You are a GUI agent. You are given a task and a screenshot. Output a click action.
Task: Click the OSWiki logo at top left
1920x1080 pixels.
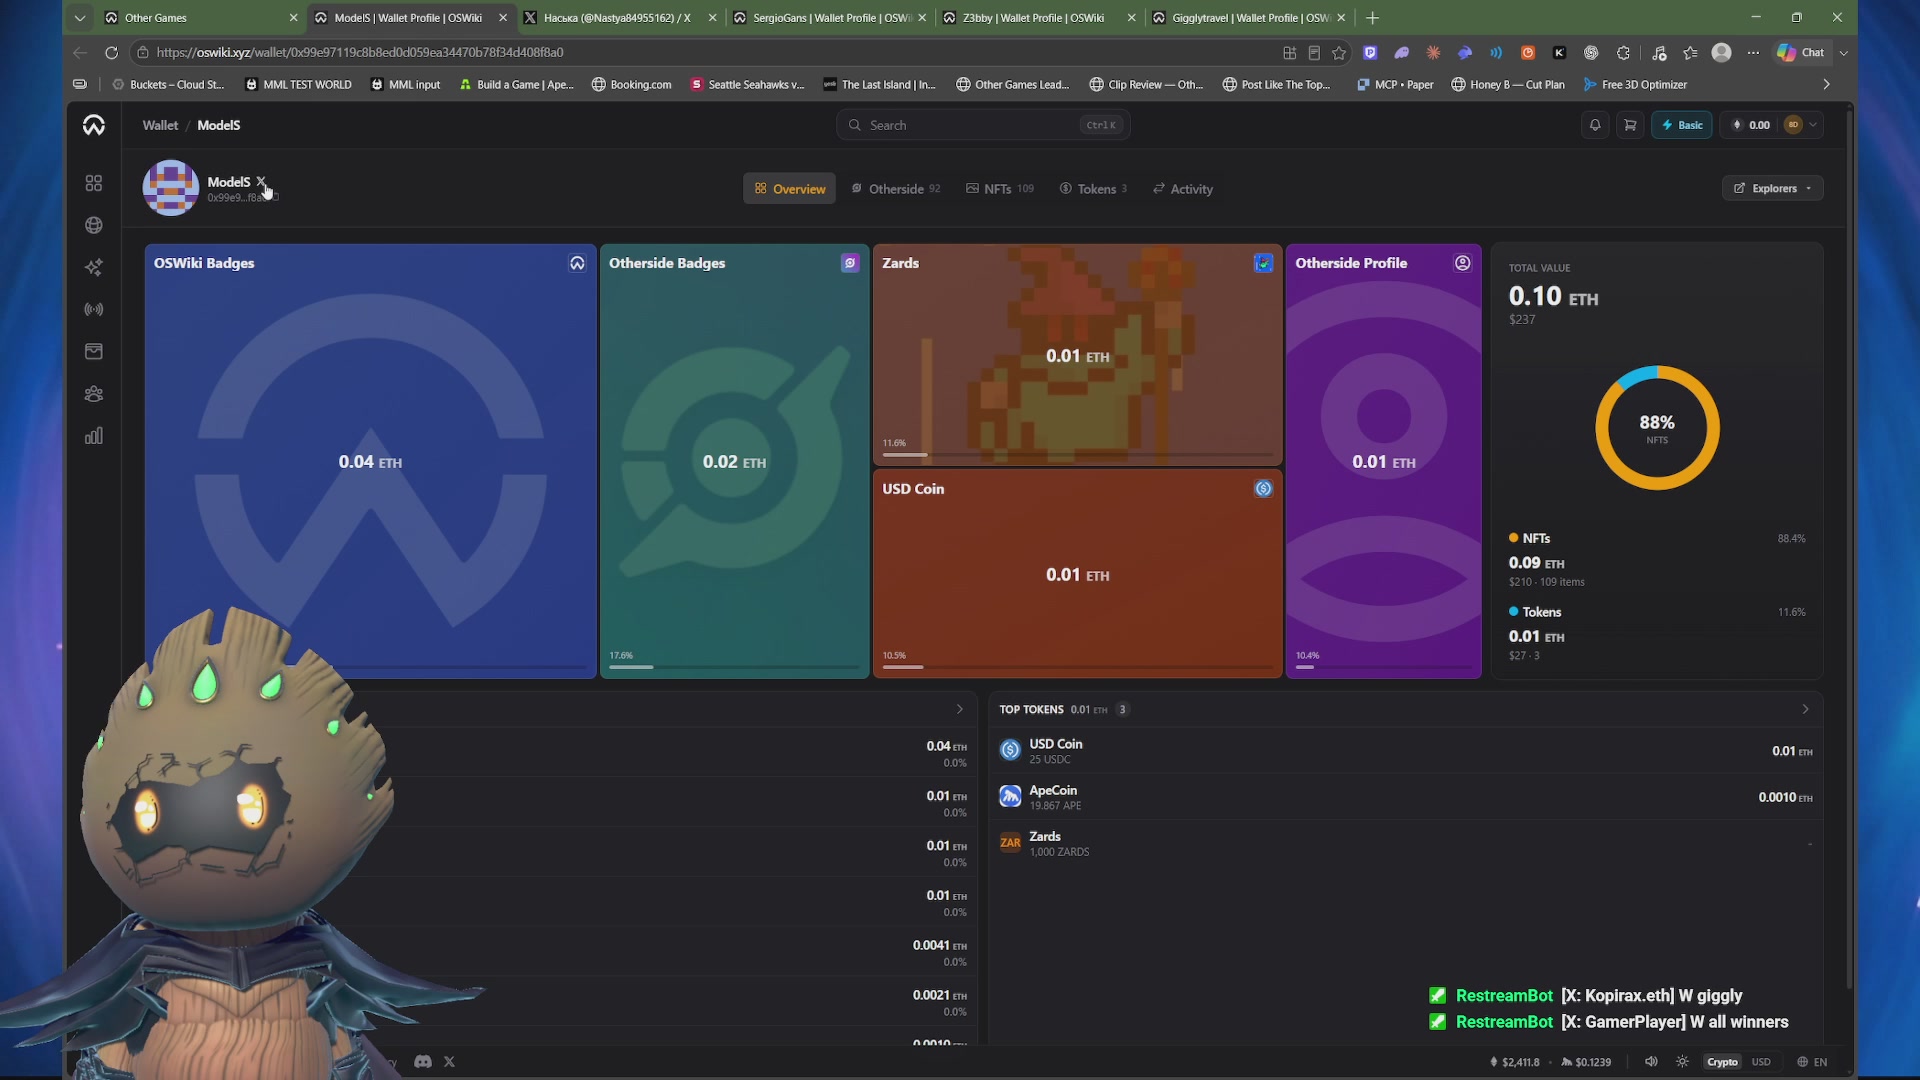94,125
